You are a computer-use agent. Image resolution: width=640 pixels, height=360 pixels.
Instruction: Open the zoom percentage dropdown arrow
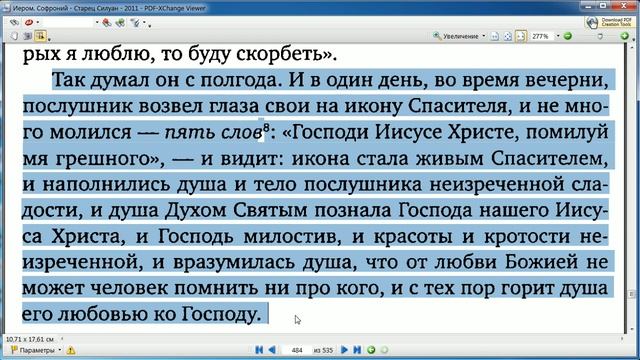(x=558, y=36)
